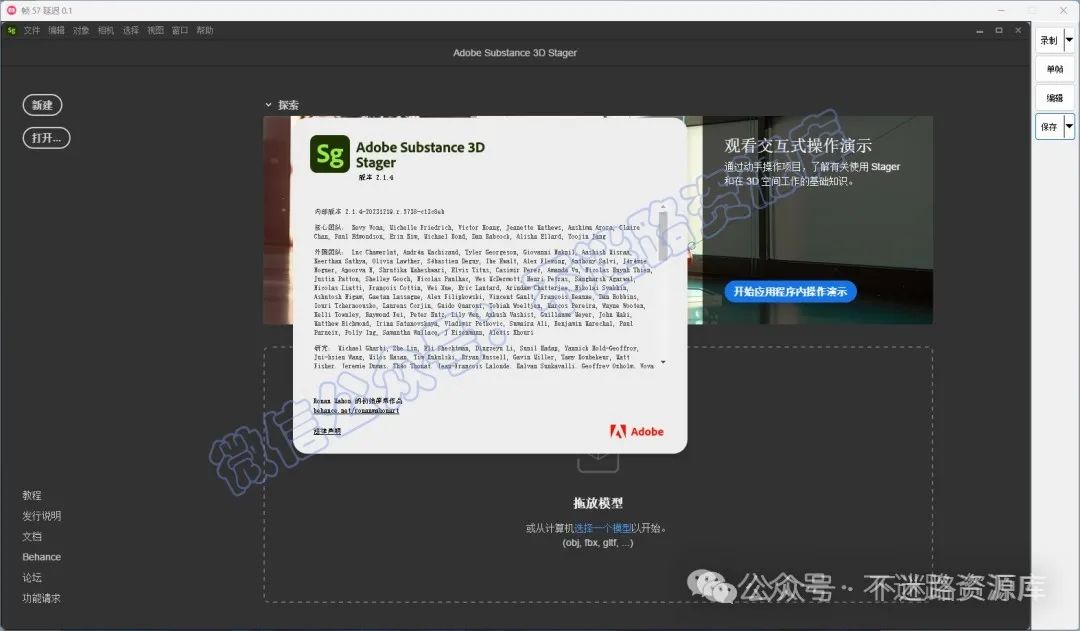1080x631 pixels.
Task: Open the 发行说明 link
Action: point(41,516)
